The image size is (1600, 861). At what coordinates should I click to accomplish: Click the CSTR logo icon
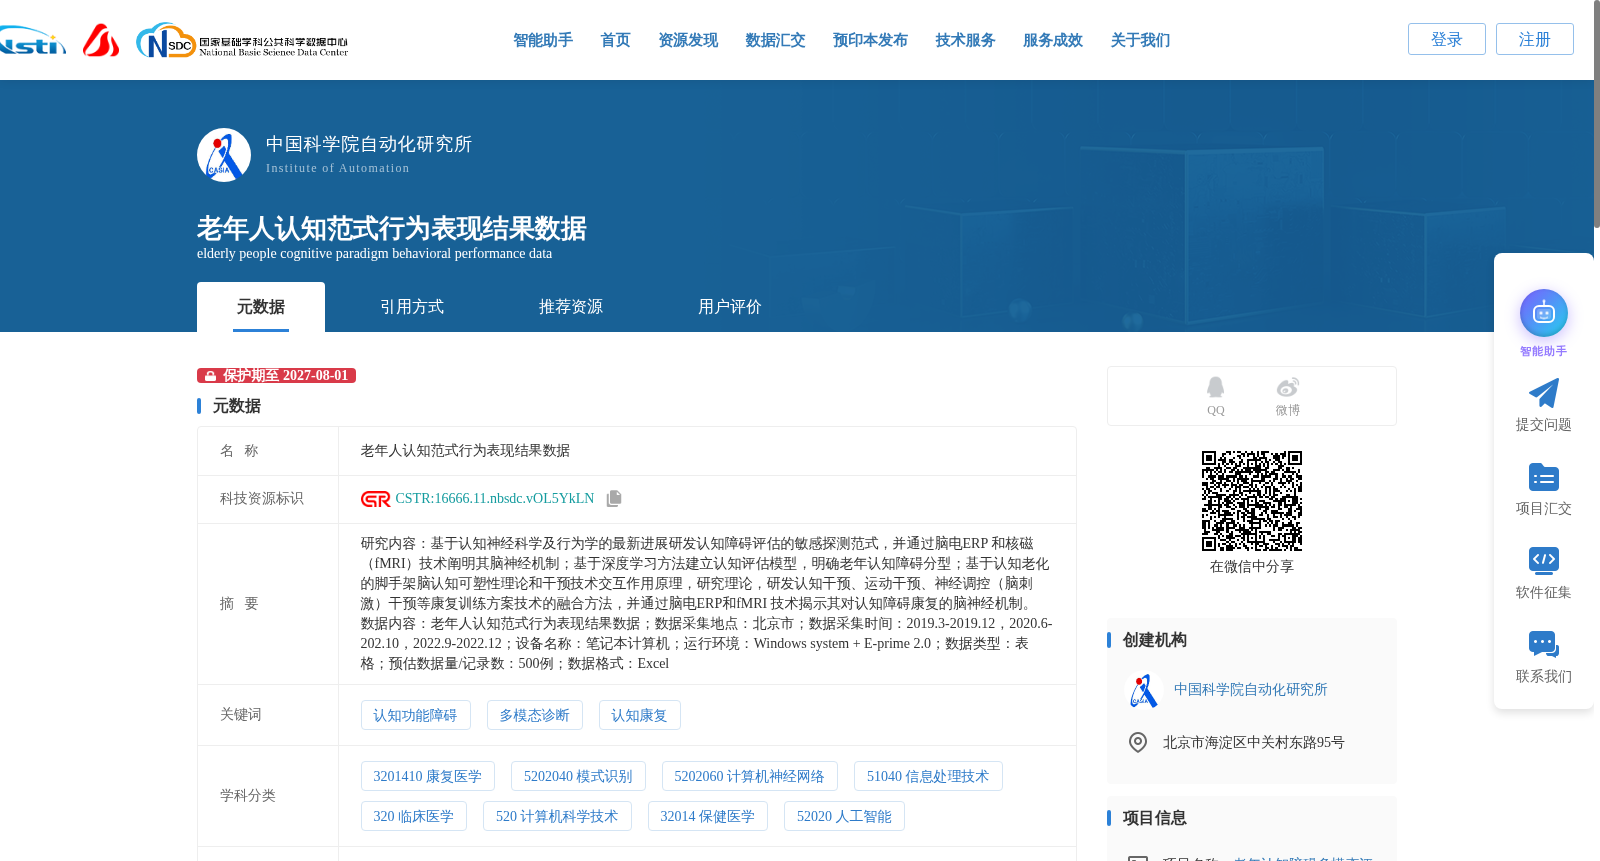coord(376,499)
